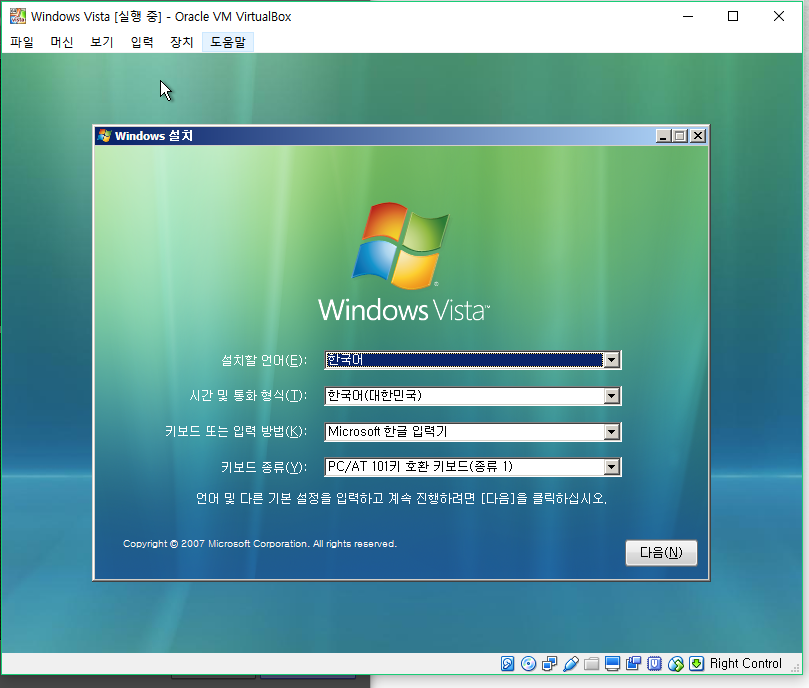This screenshot has width=809, height=688.
Task: Expand the 설치할 언어 dropdown
Action: pyautogui.click(x=611, y=360)
